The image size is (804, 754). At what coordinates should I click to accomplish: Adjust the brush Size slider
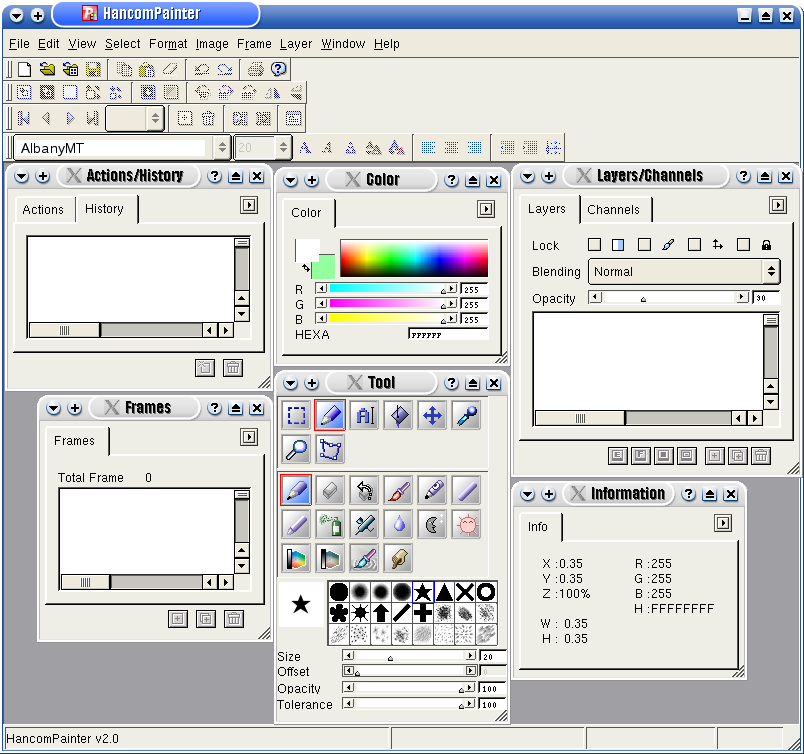pyautogui.click(x=410, y=656)
